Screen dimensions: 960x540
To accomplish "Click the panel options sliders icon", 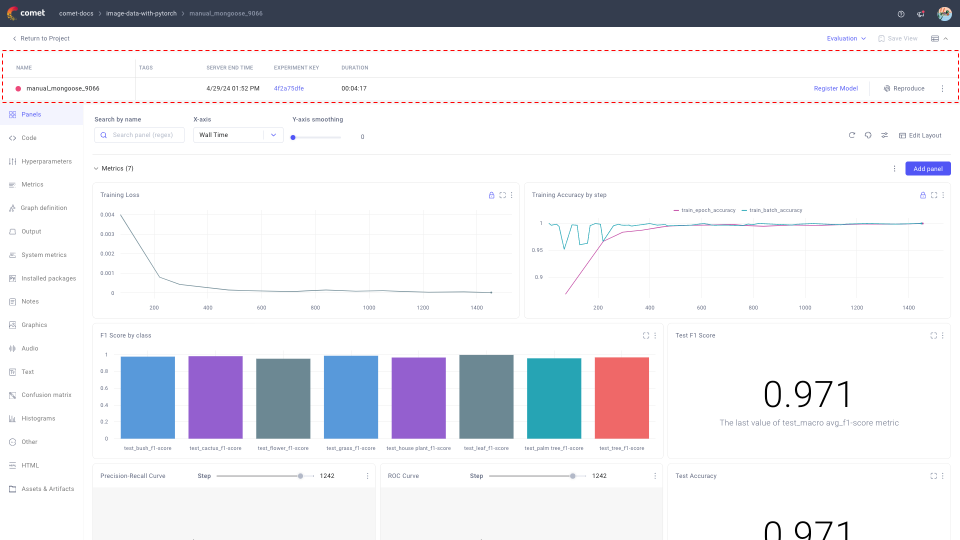I will 885,135.
